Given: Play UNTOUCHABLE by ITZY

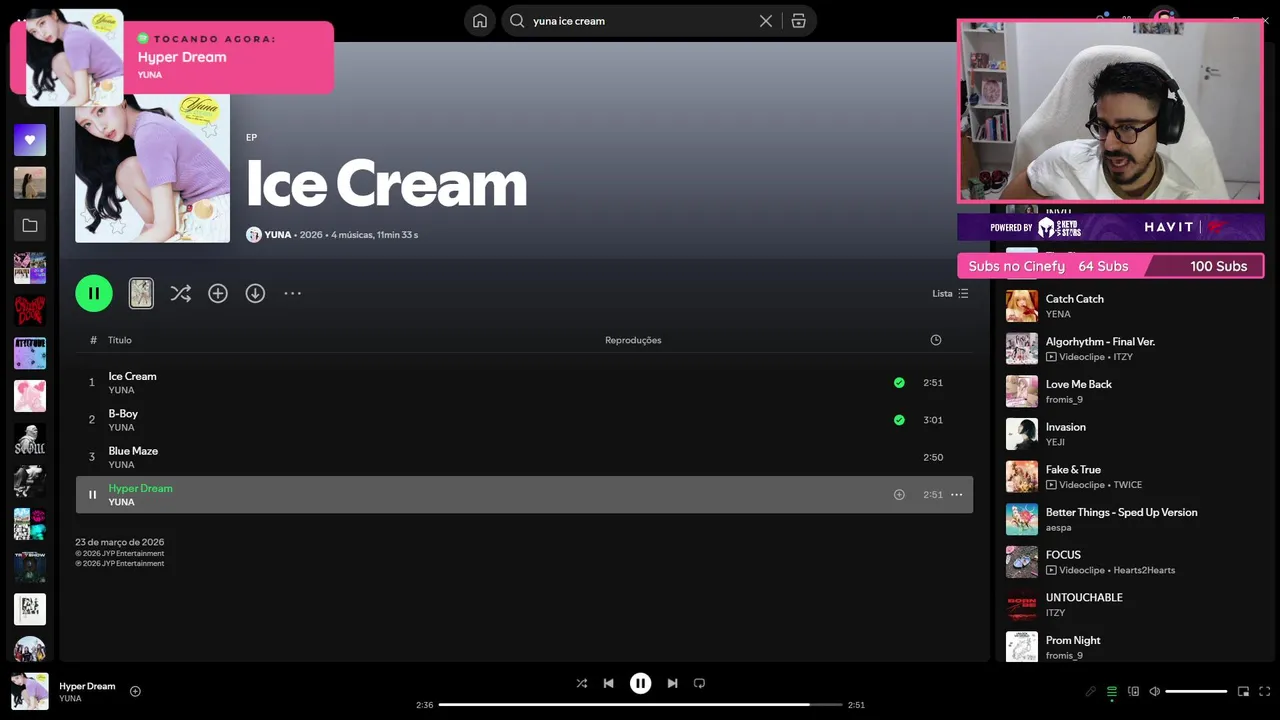Looking at the screenshot, I should pos(1135,605).
